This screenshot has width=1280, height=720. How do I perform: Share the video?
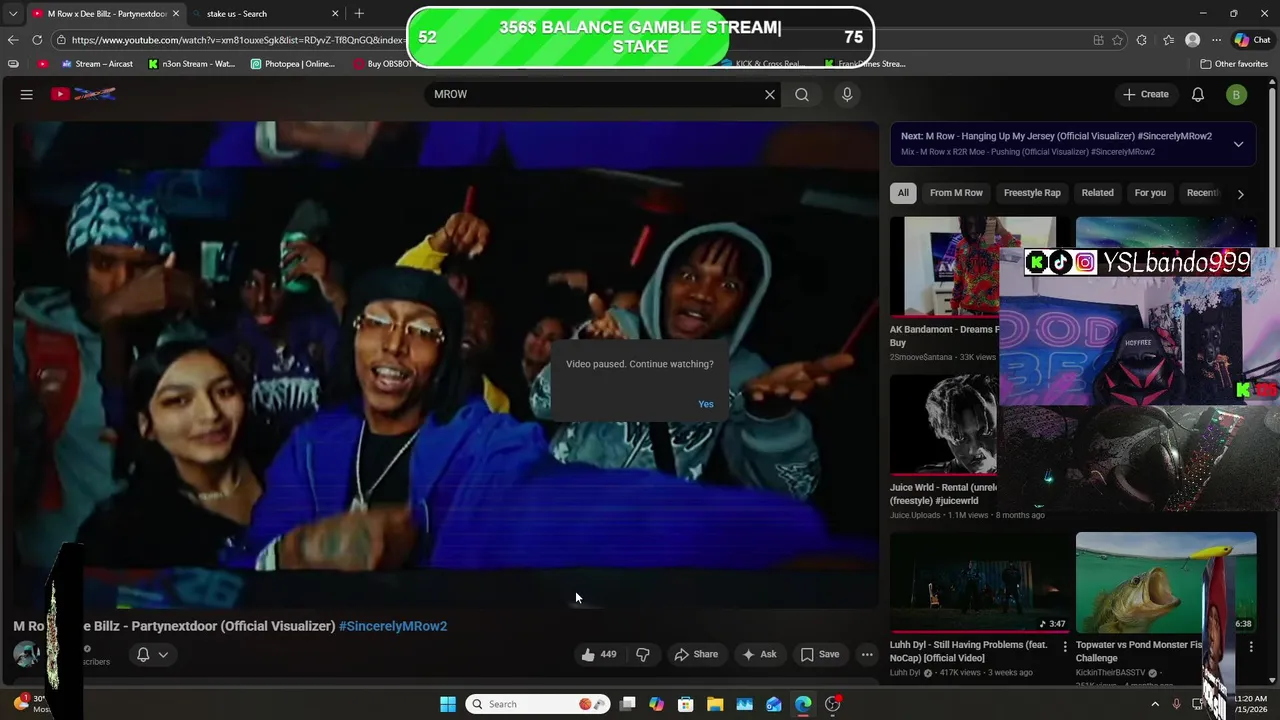696,654
